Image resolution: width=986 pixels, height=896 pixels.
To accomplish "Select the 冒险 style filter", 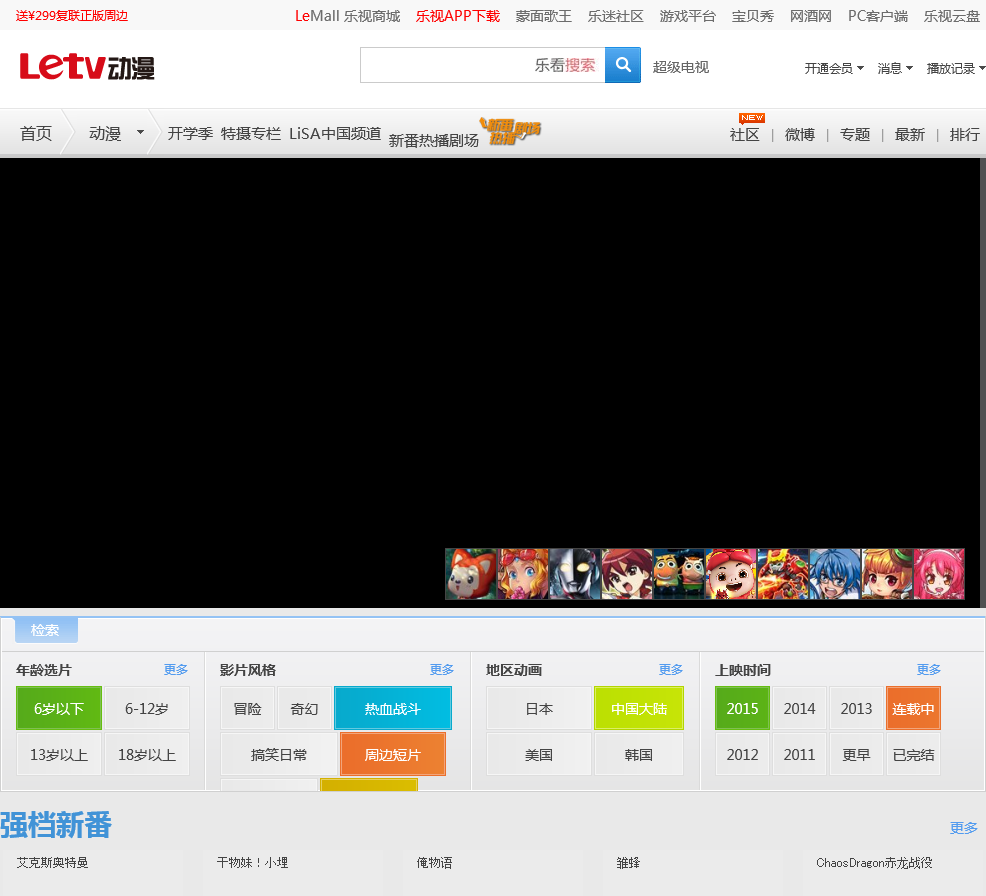I will [x=247, y=708].
